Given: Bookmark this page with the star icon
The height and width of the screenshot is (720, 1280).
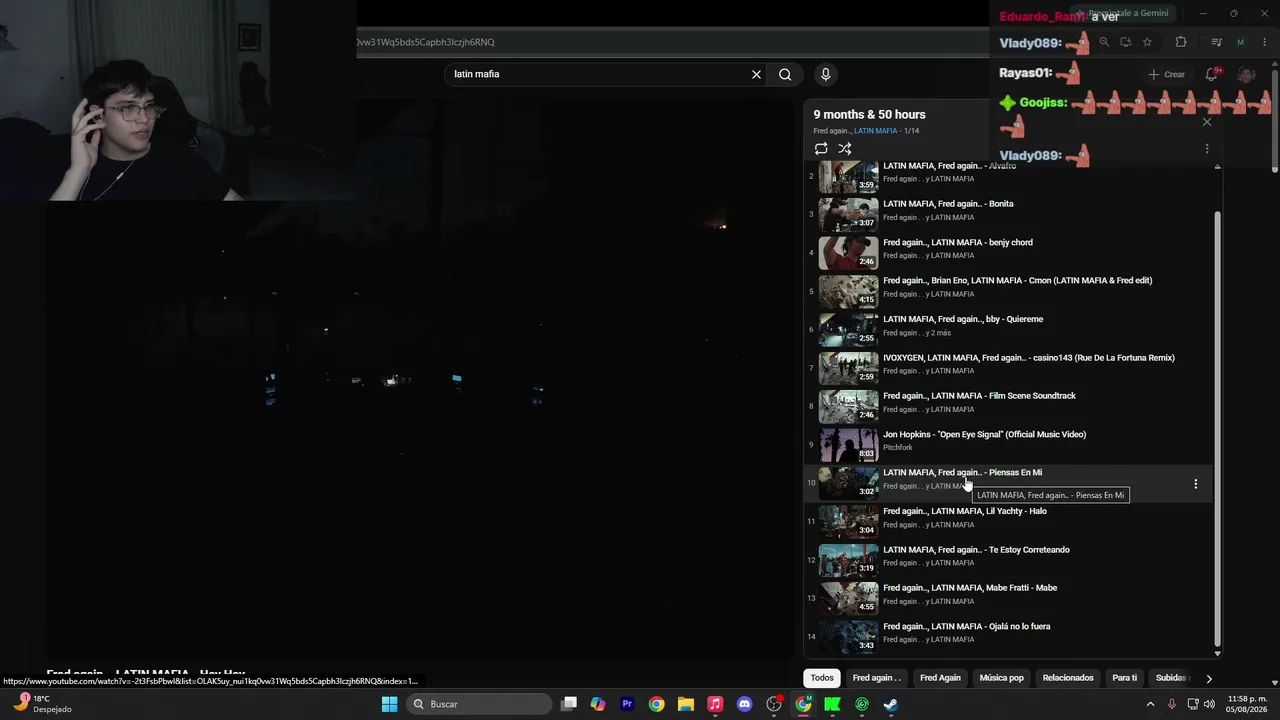Looking at the screenshot, I should (x=1147, y=42).
